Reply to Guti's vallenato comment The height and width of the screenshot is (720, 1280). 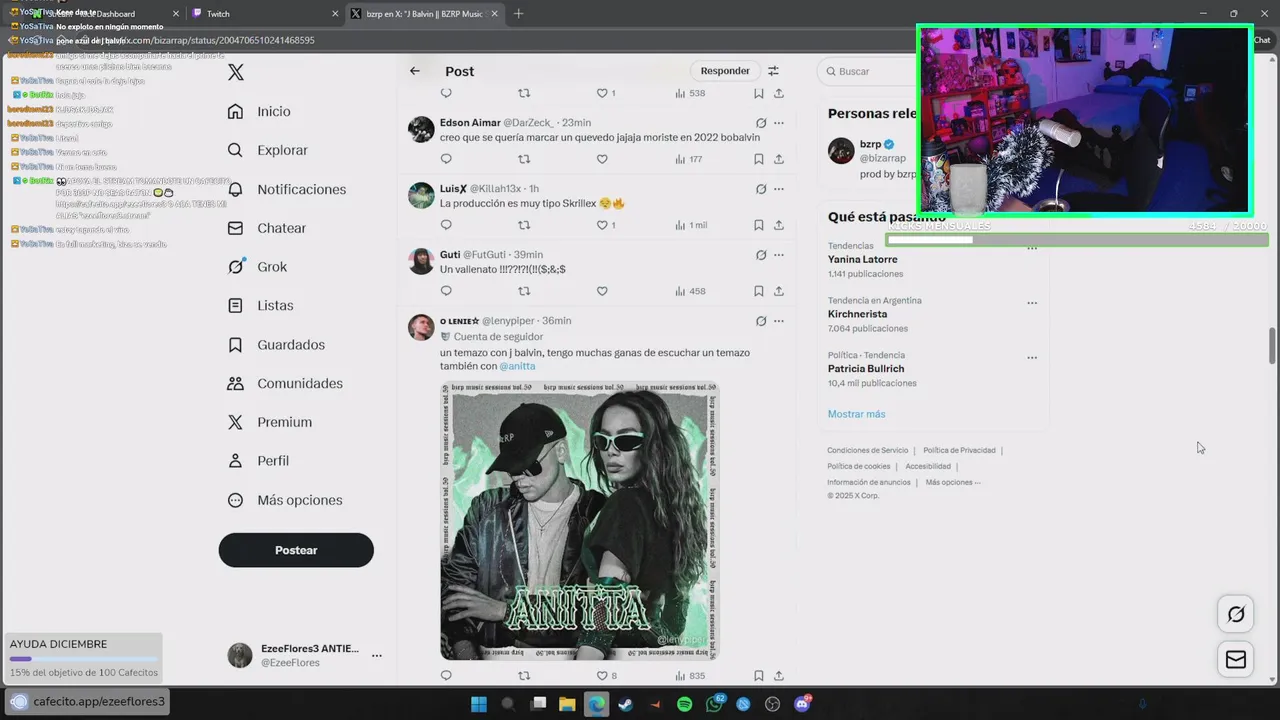446,291
